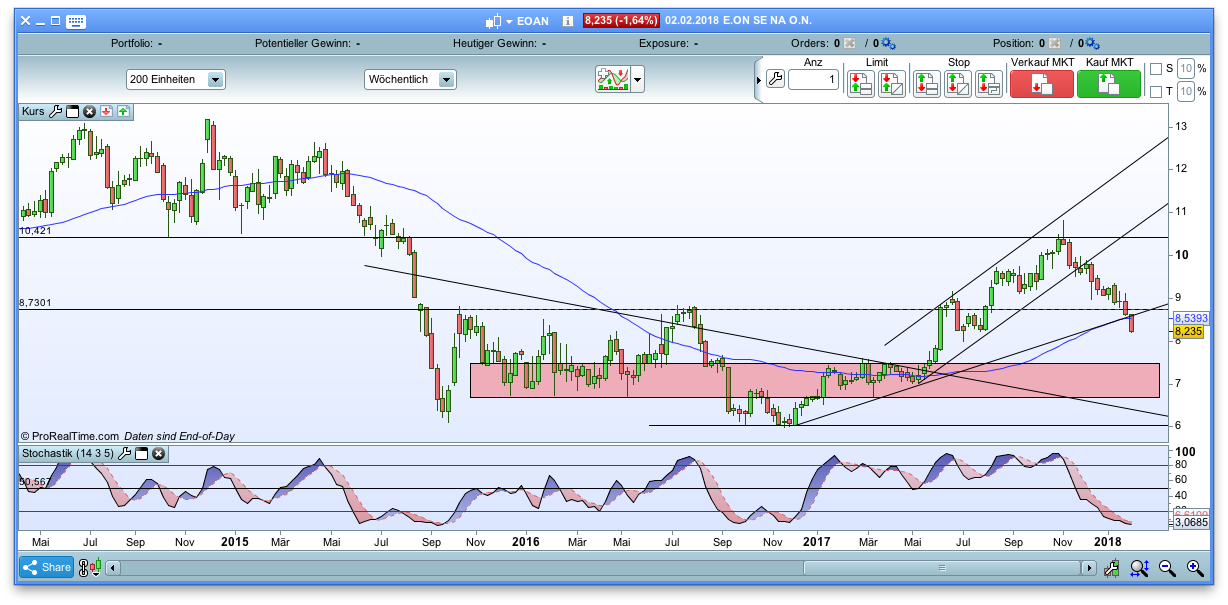The image size is (1228, 605).
Task: Click the Orders count icon
Action: (x=849, y=44)
